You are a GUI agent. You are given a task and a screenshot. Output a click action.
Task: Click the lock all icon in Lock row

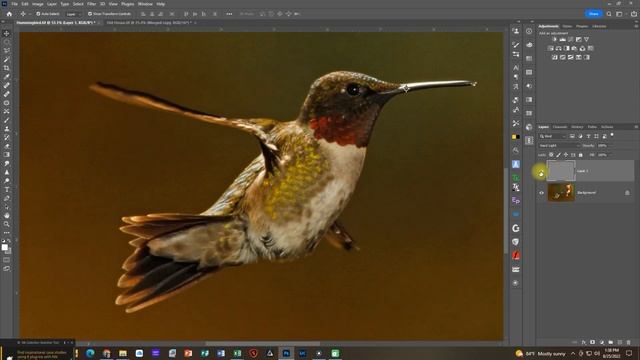[580, 155]
